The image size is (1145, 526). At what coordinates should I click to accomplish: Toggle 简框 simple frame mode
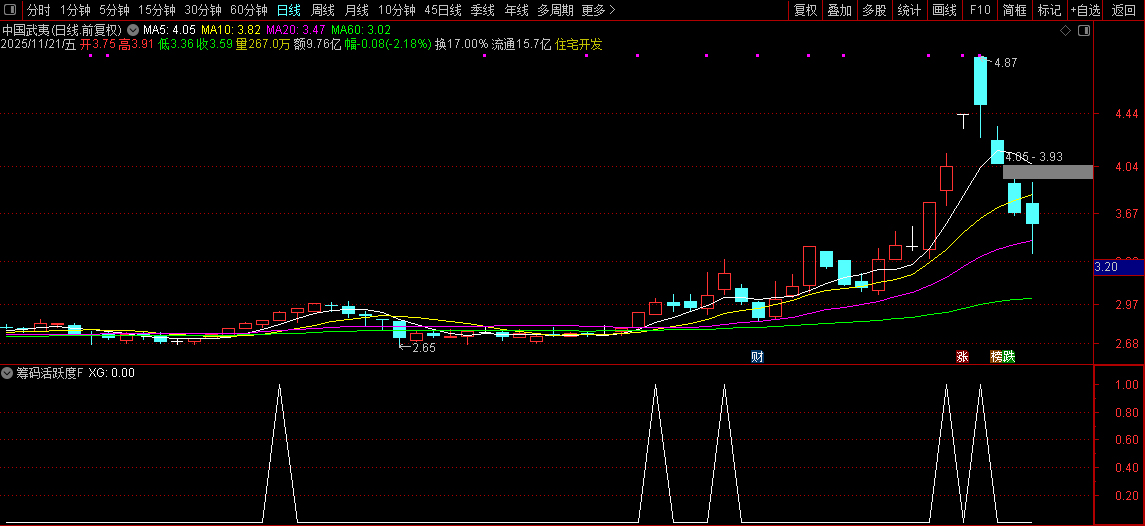[x=1014, y=10]
